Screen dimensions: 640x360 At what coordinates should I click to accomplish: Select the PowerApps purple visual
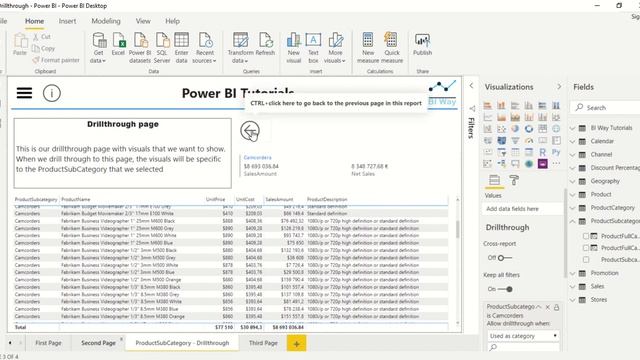[x=542, y=164]
